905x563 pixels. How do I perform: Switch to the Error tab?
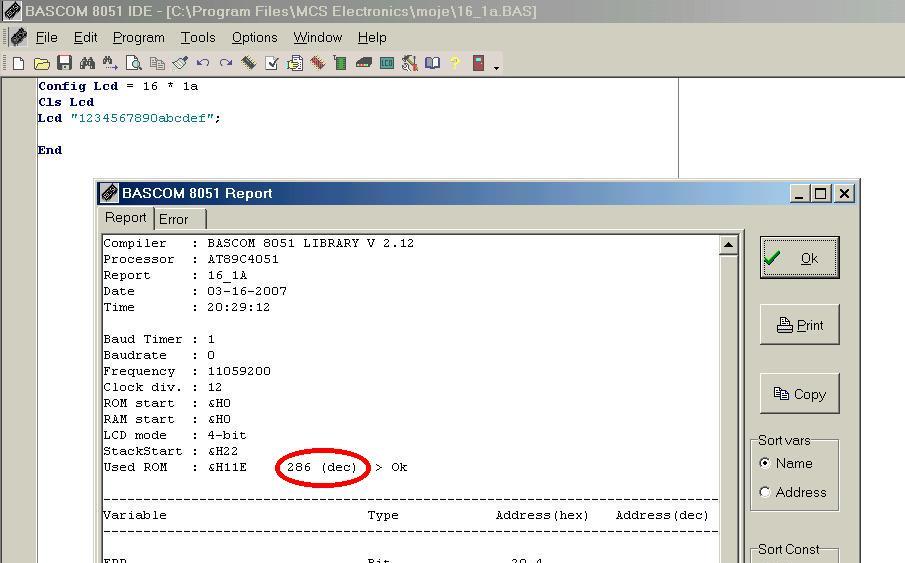point(174,219)
